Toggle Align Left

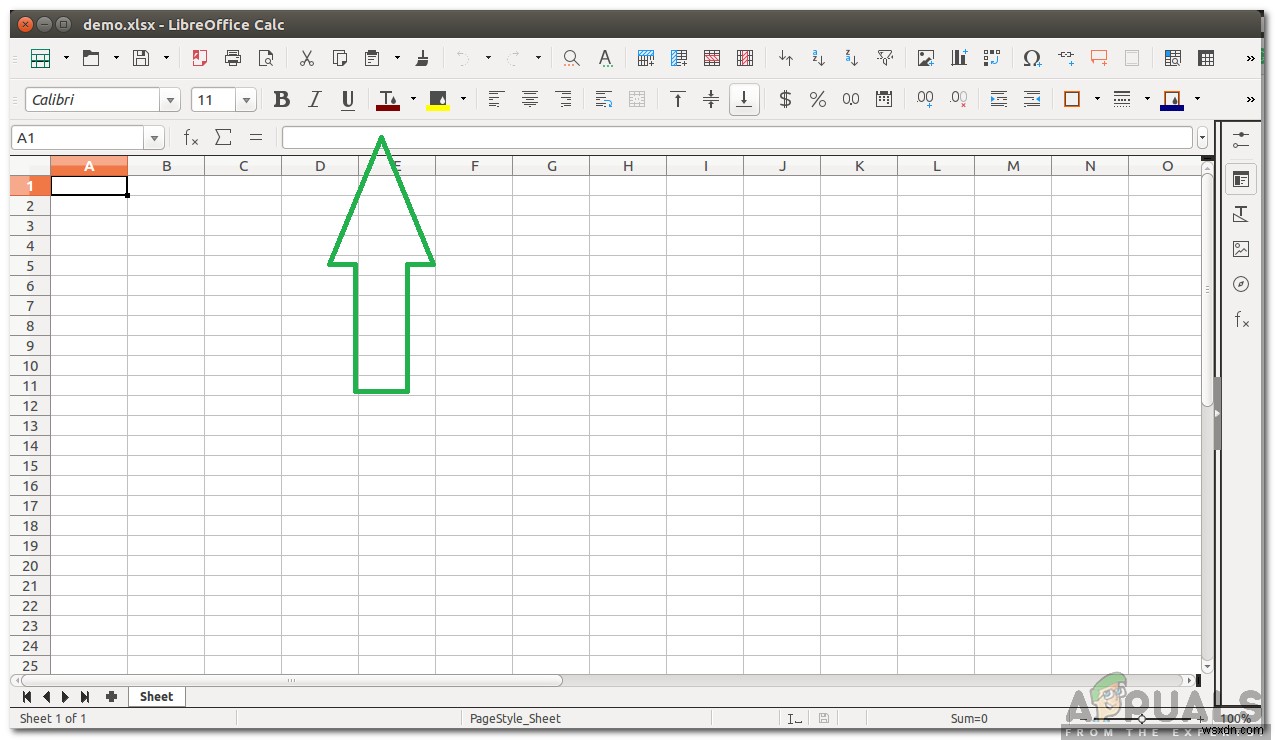click(x=497, y=99)
